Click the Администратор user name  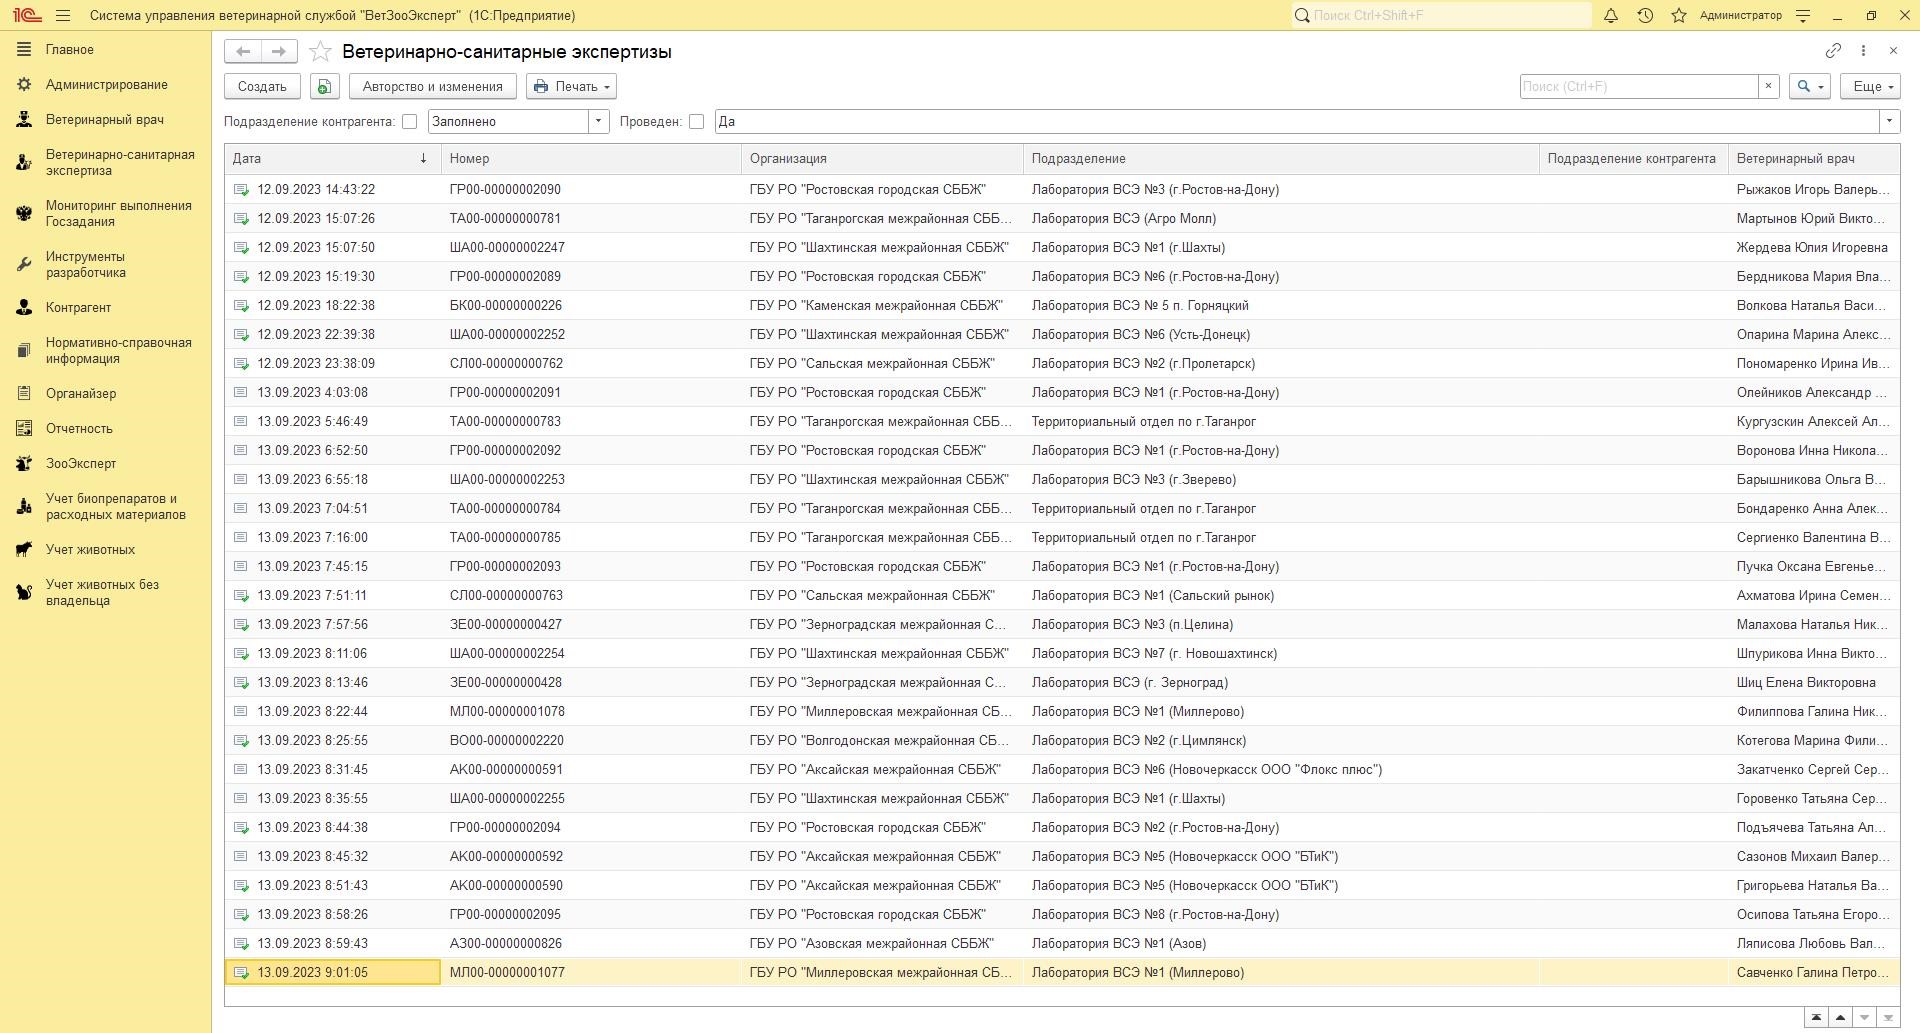tap(1740, 15)
